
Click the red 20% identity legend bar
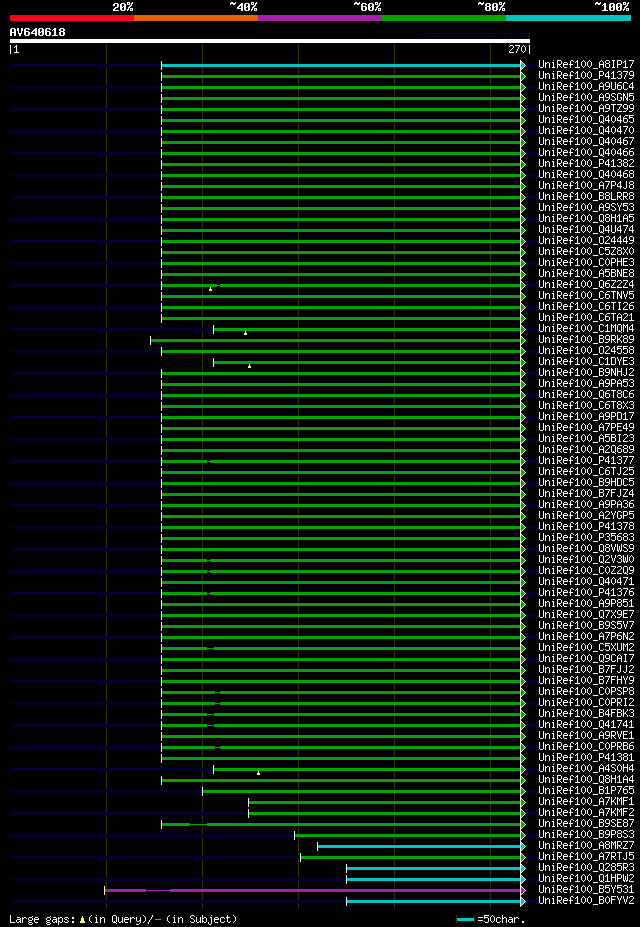click(x=72, y=18)
